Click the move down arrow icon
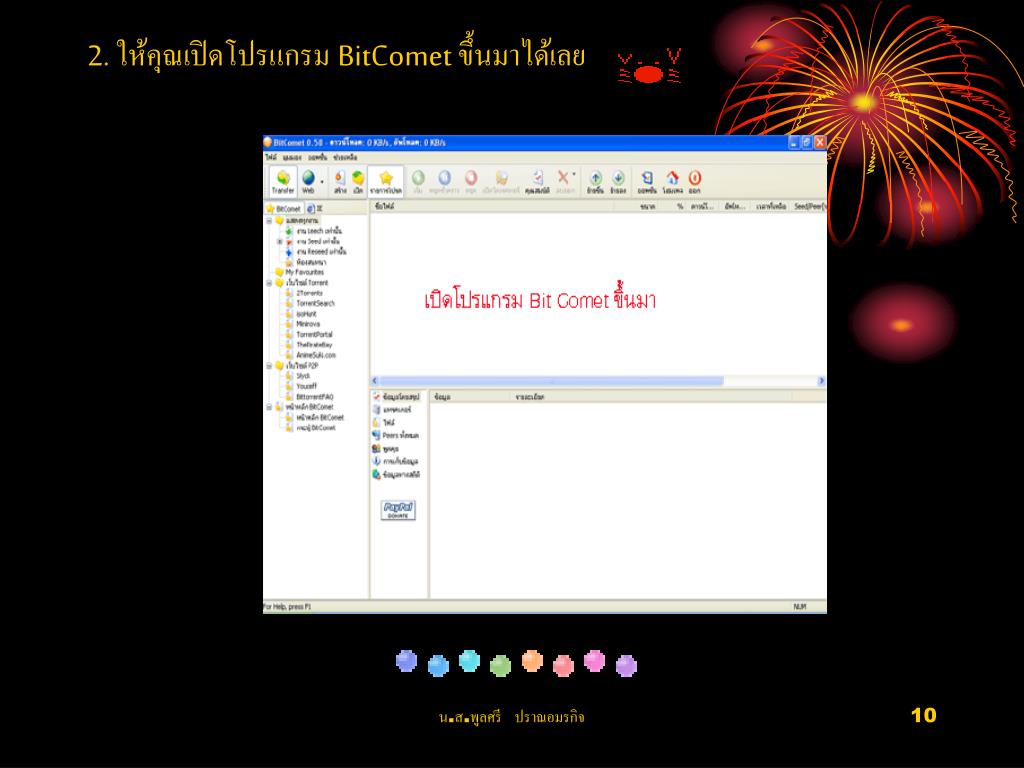This screenshot has height=768, width=1024. (x=618, y=181)
